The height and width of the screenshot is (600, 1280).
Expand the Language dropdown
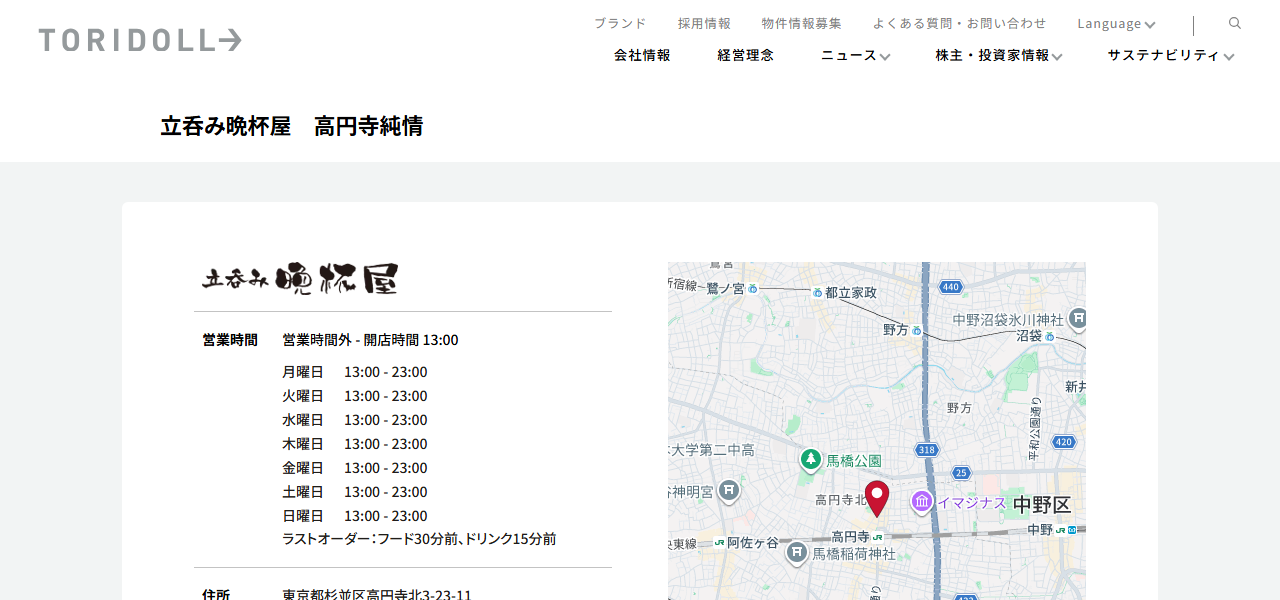click(x=1116, y=23)
